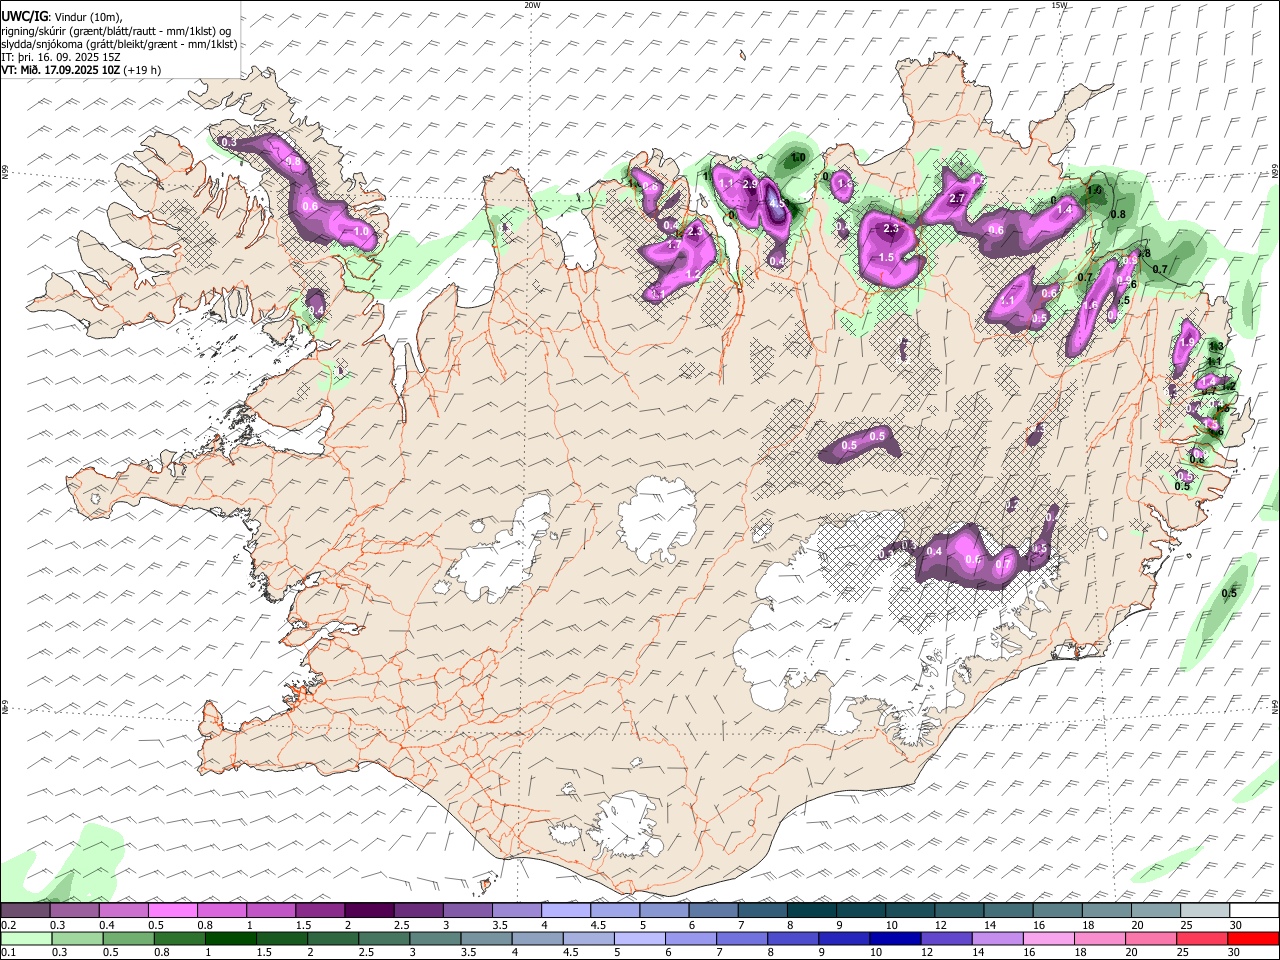
Task: Select the lower legend swatch labeled 0.3
Action: 77,938
